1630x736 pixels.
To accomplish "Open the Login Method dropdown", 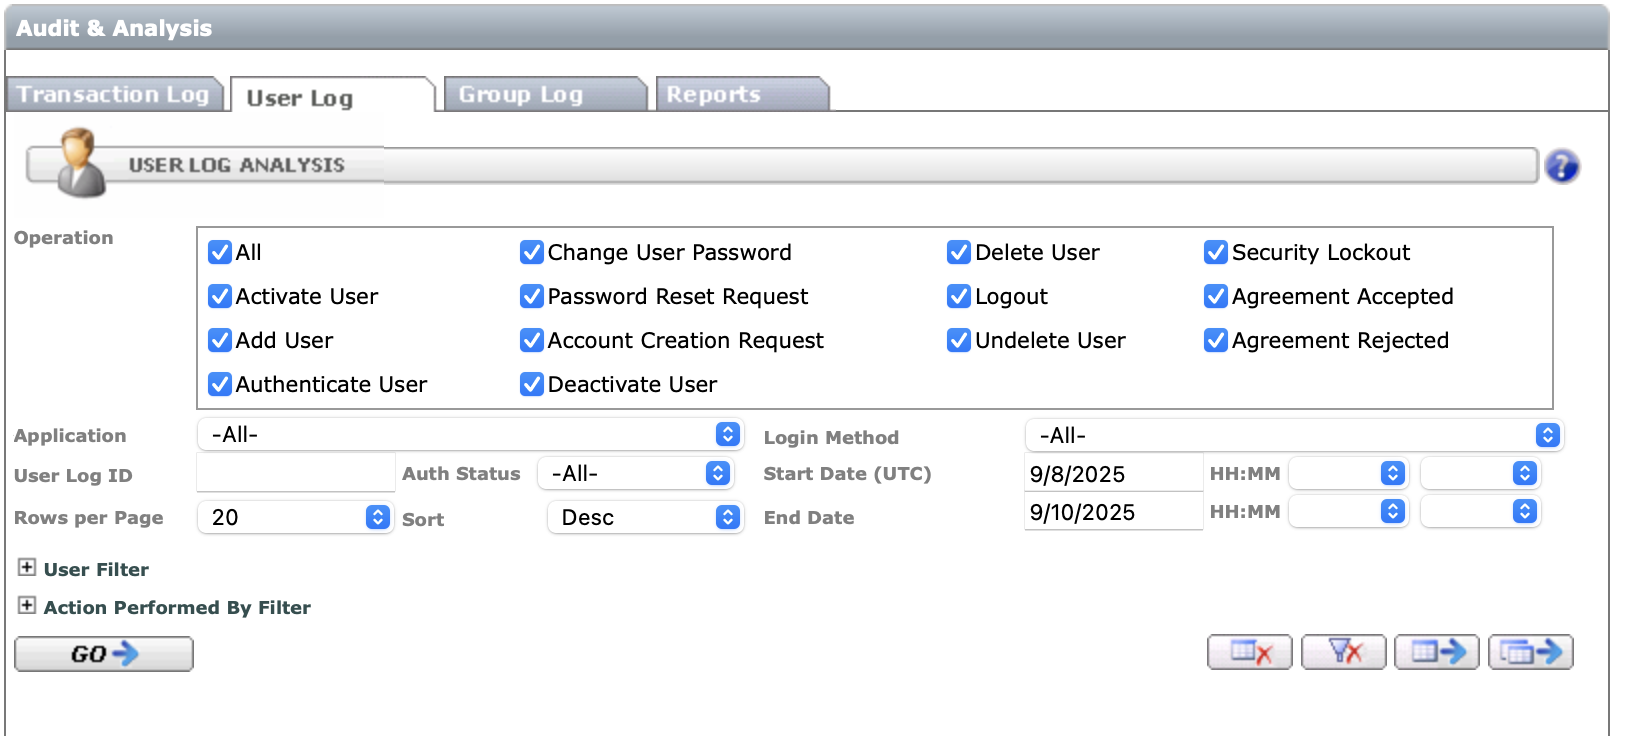I will [1293, 436].
